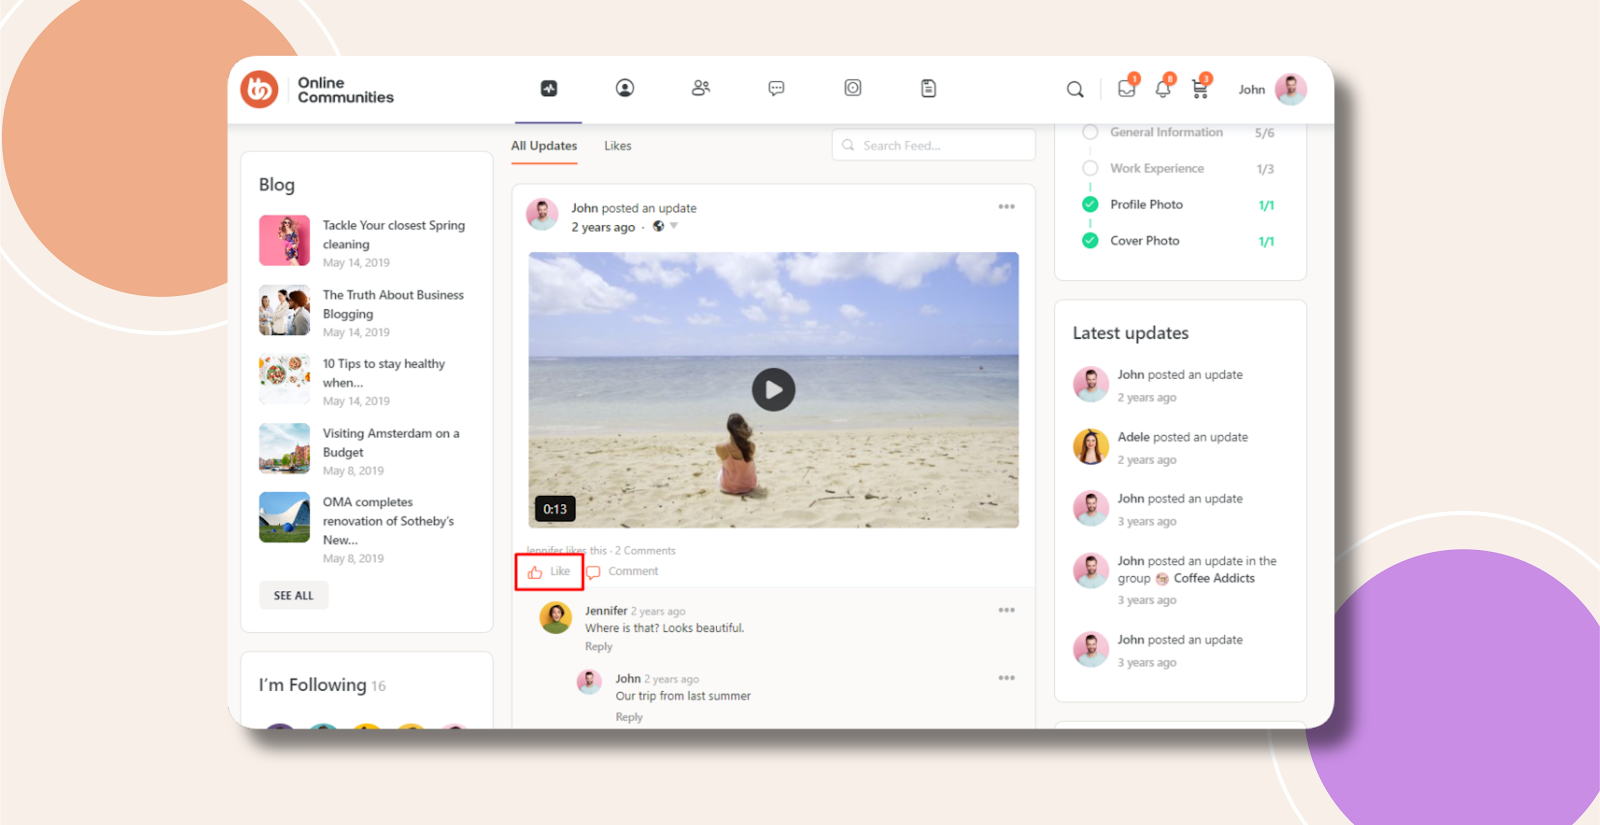Play the beach video
The height and width of the screenshot is (825, 1600).
click(x=773, y=390)
